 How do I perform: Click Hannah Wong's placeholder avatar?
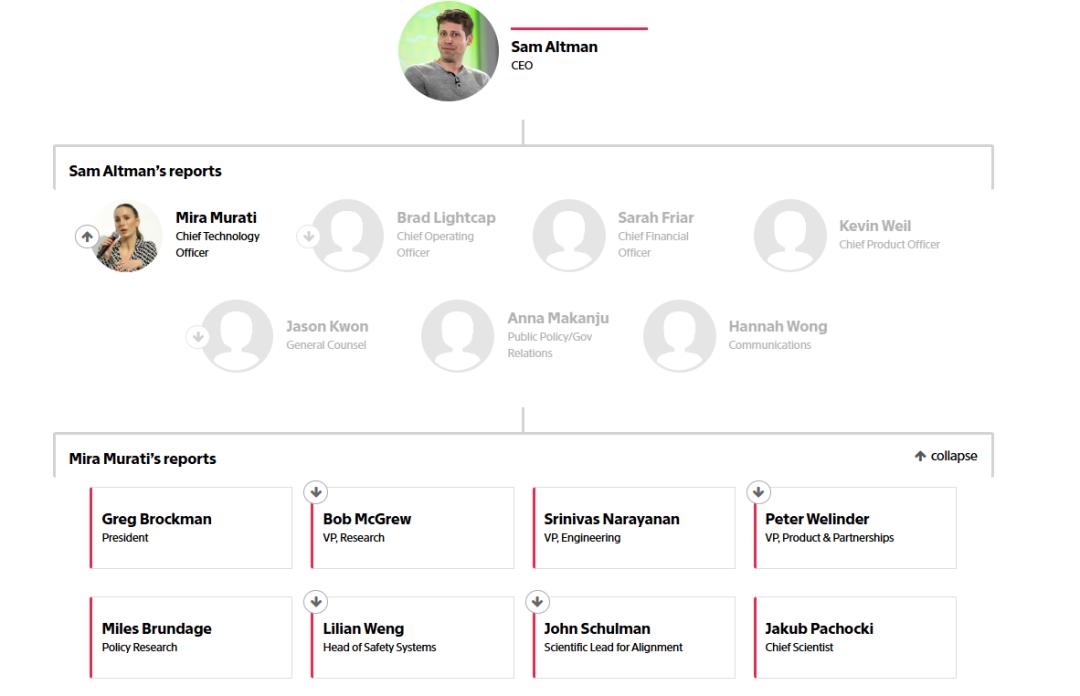[680, 336]
